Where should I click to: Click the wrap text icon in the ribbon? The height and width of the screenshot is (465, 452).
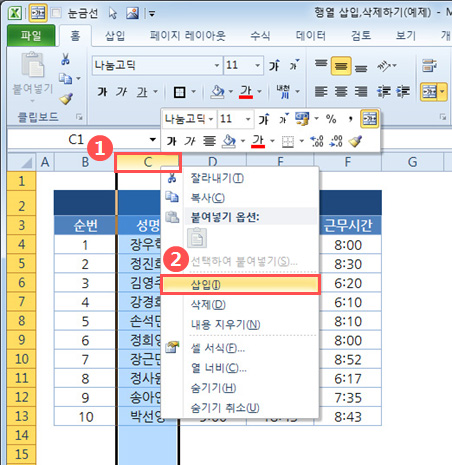coord(429,66)
